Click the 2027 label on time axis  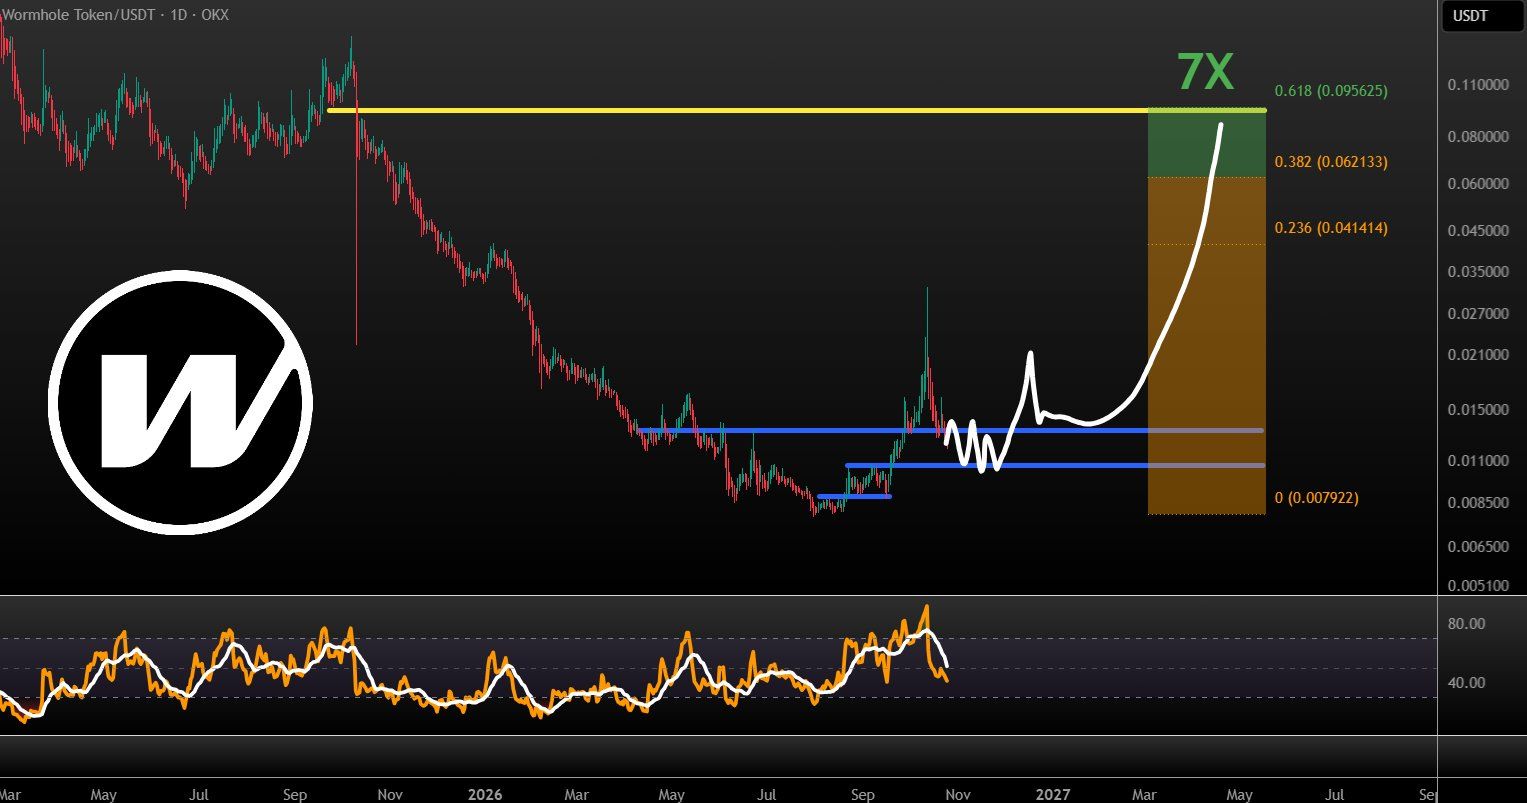pyautogui.click(x=1053, y=795)
